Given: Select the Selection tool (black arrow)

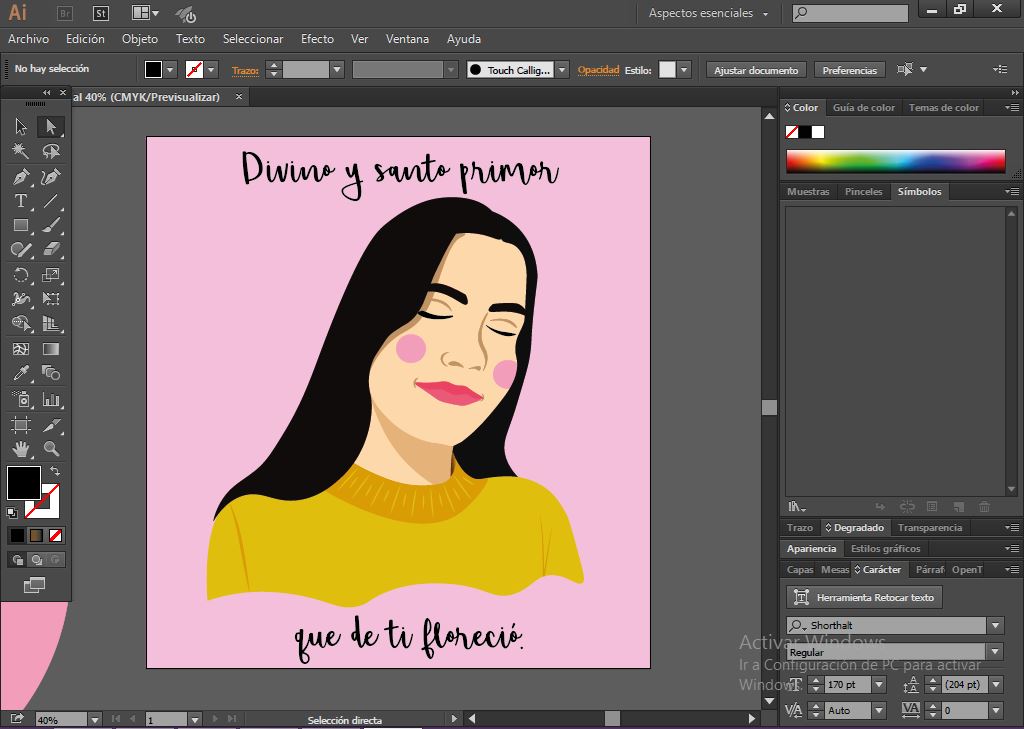Looking at the screenshot, I should coord(21,126).
